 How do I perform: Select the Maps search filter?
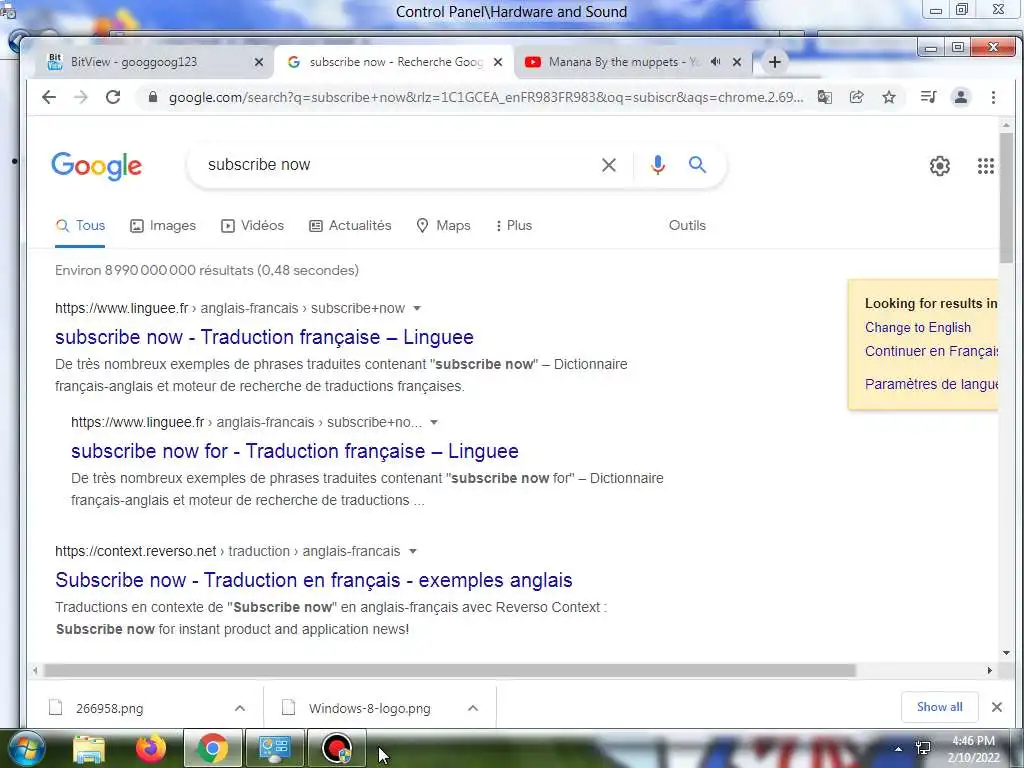(x=443, y=226)
